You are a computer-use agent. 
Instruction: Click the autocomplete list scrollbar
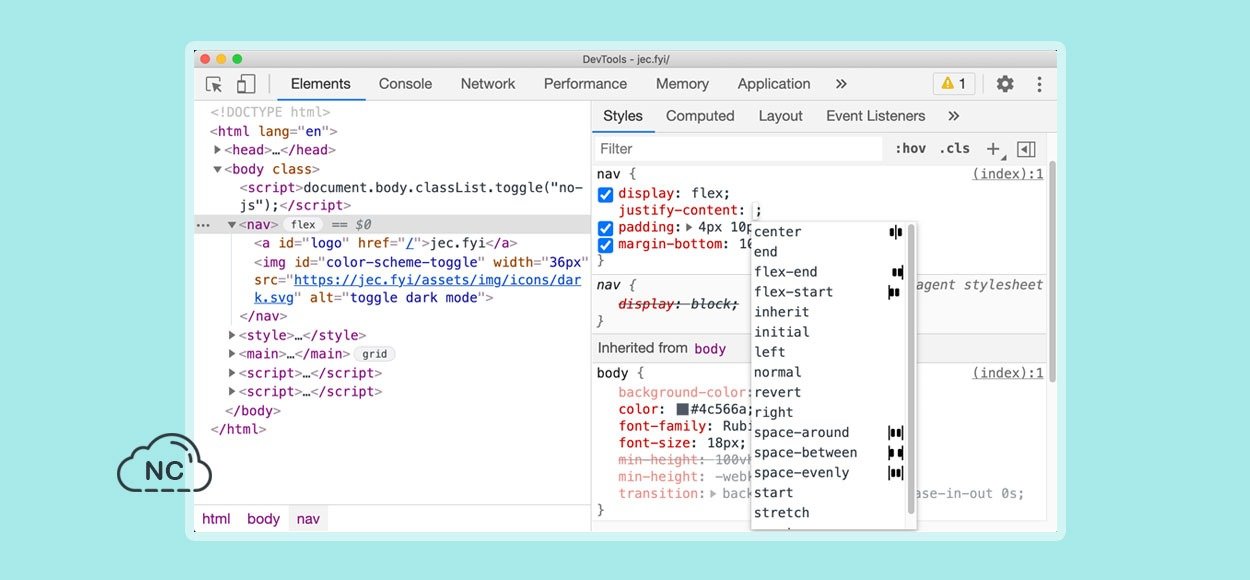(911, 370)
